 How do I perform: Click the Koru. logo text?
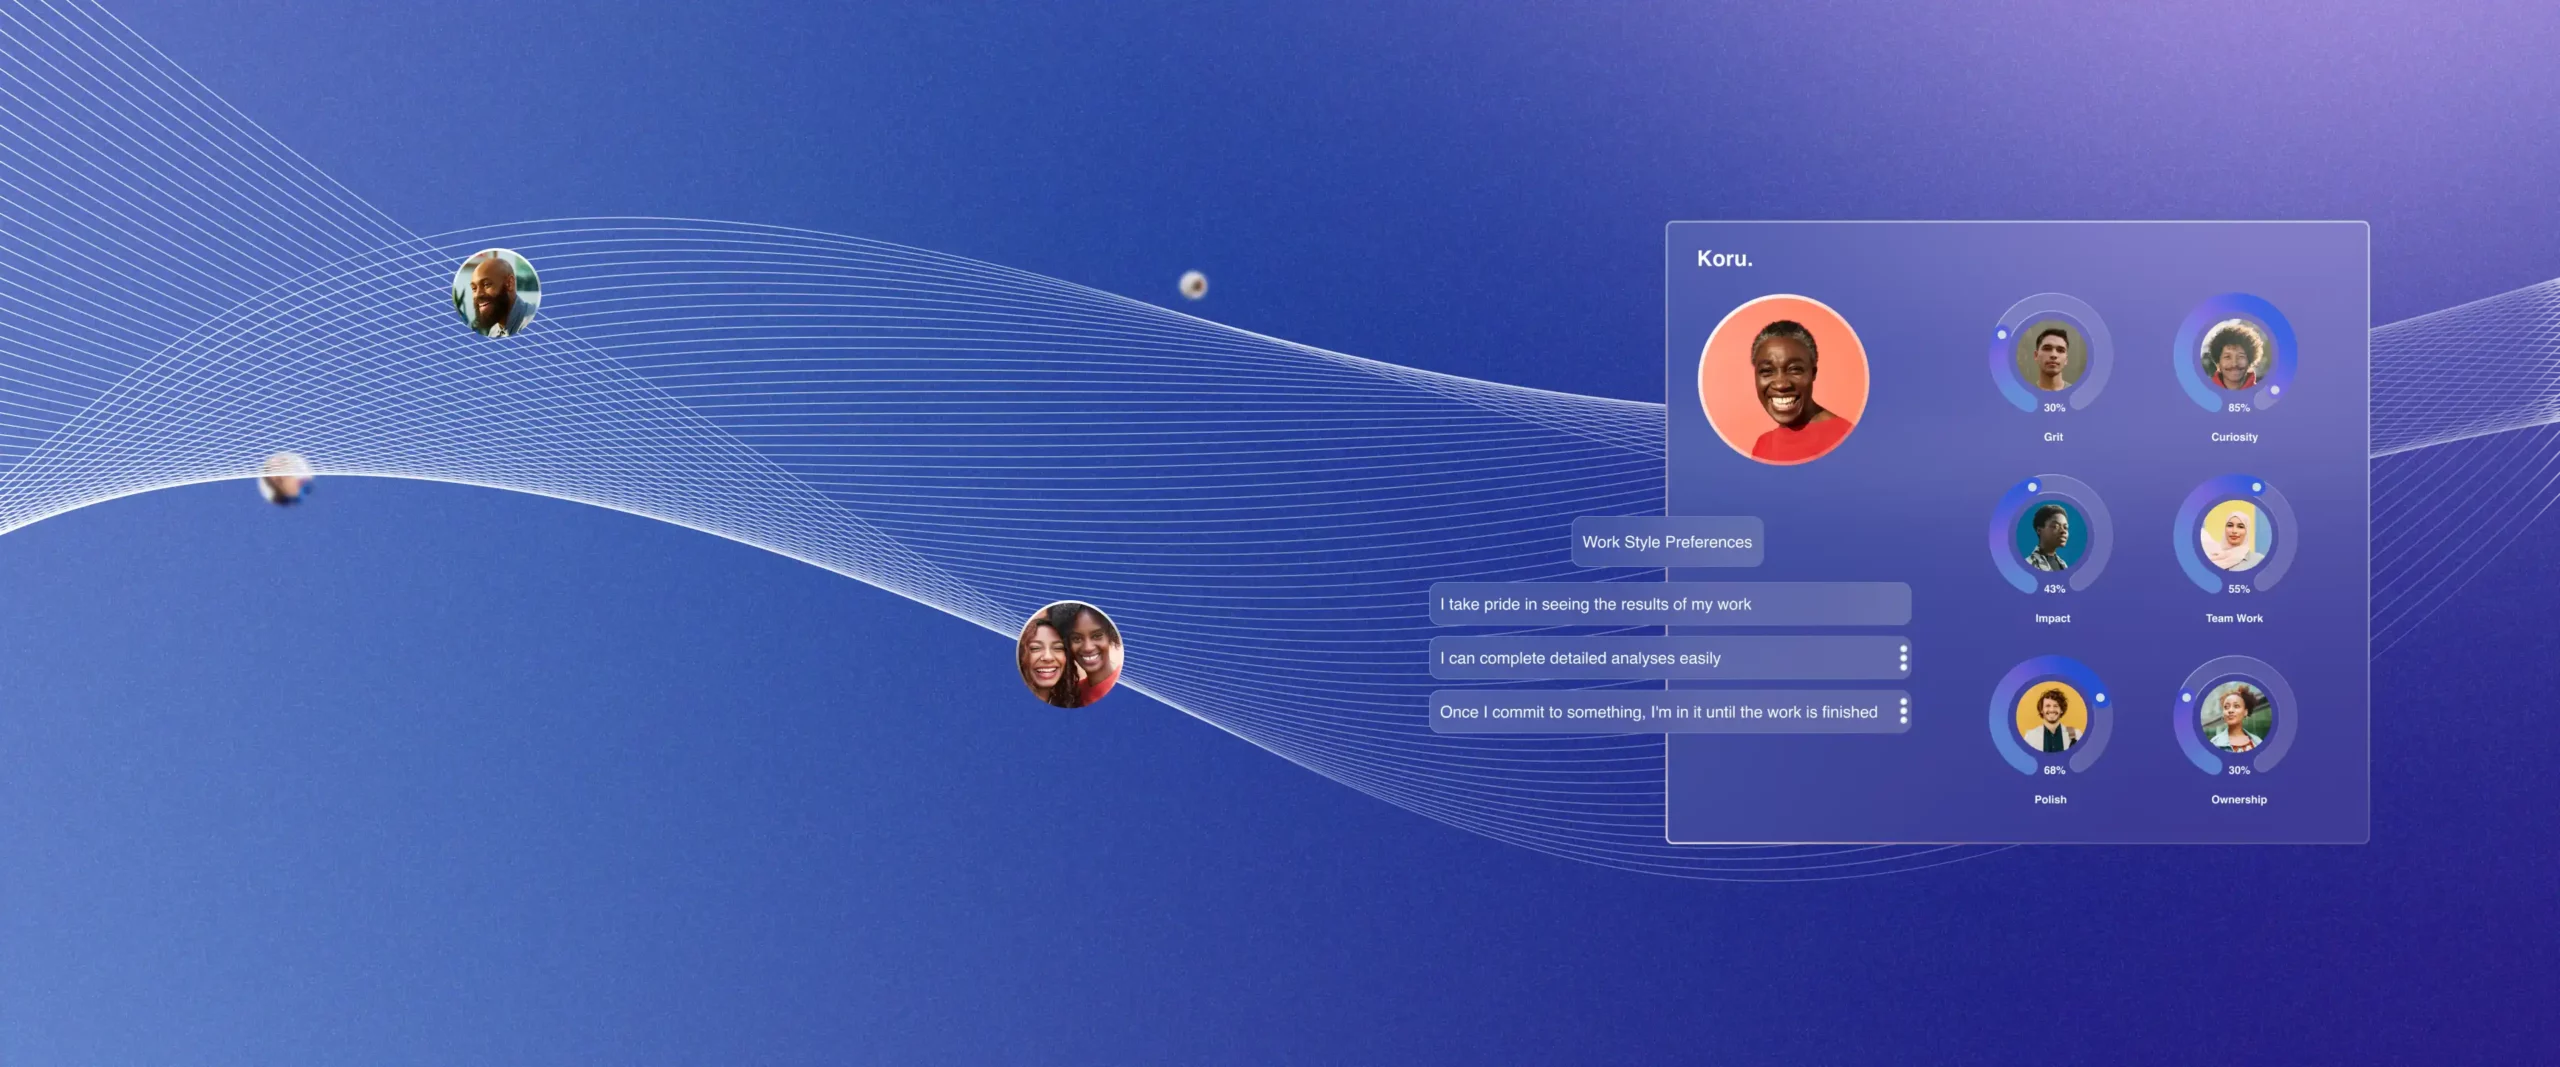click(x=1724, y=258)
